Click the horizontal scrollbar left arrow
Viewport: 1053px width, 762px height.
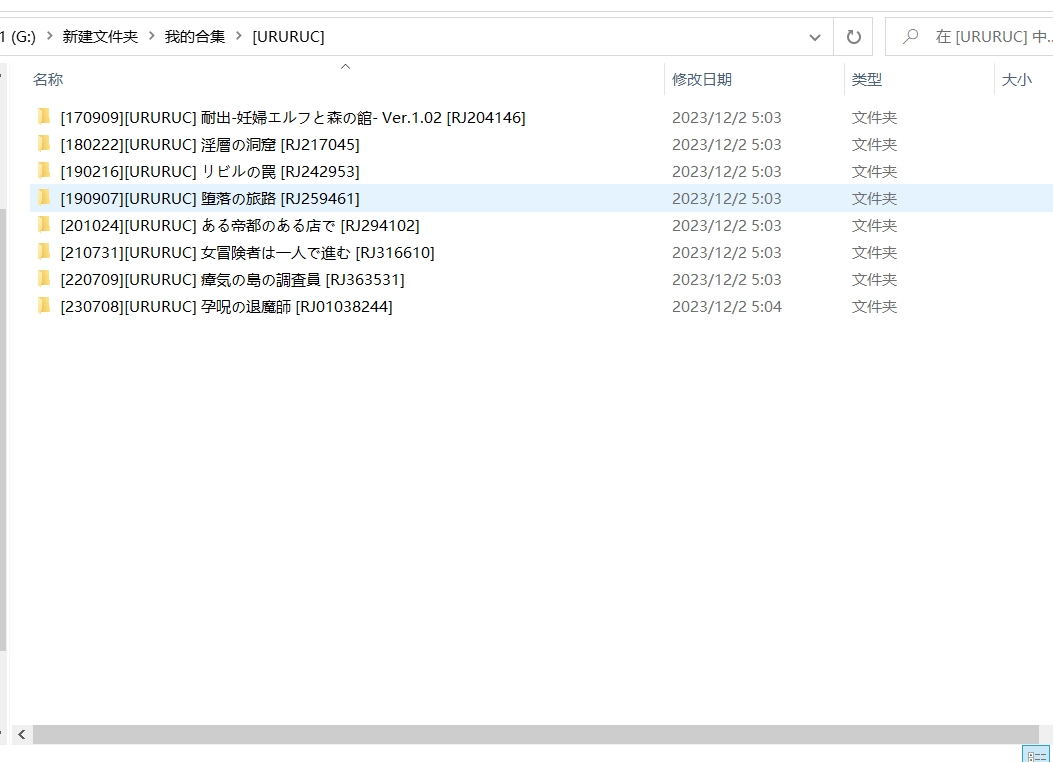(21, 734)
